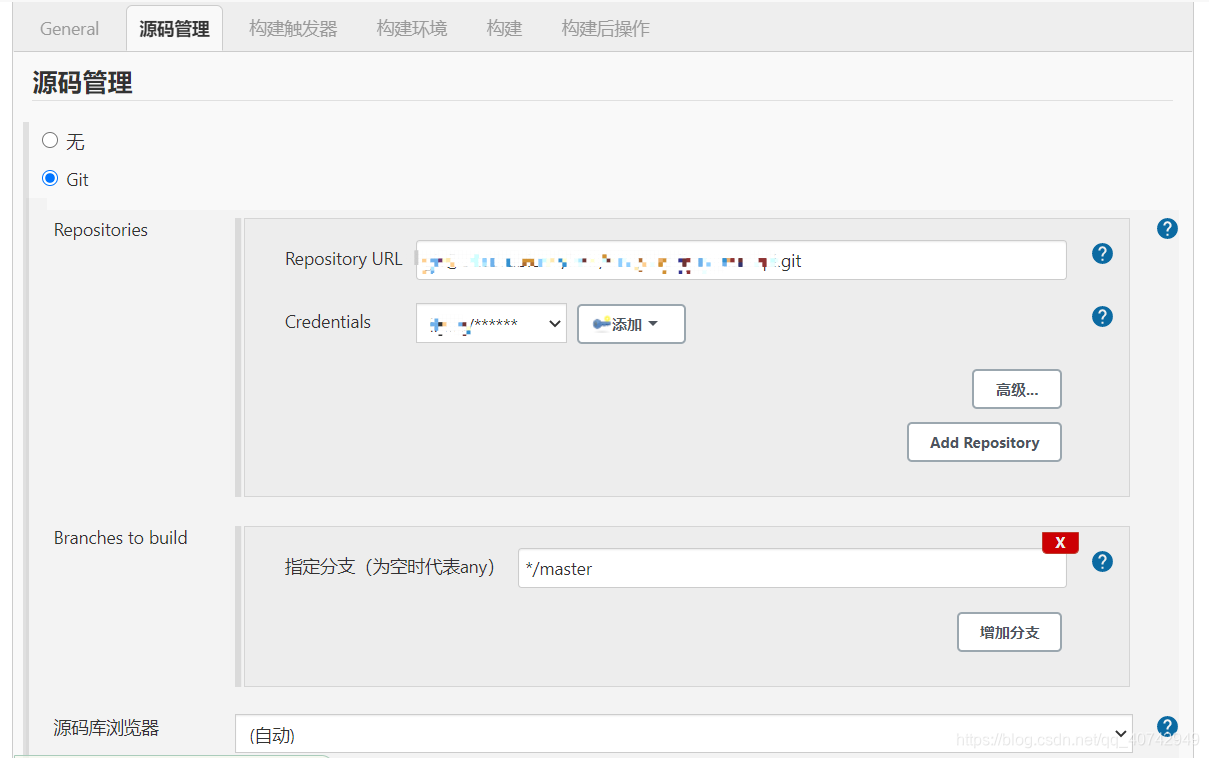Click the Add Repository button
This screenshot has width=1209, height=758.
(x=984, y=442)
